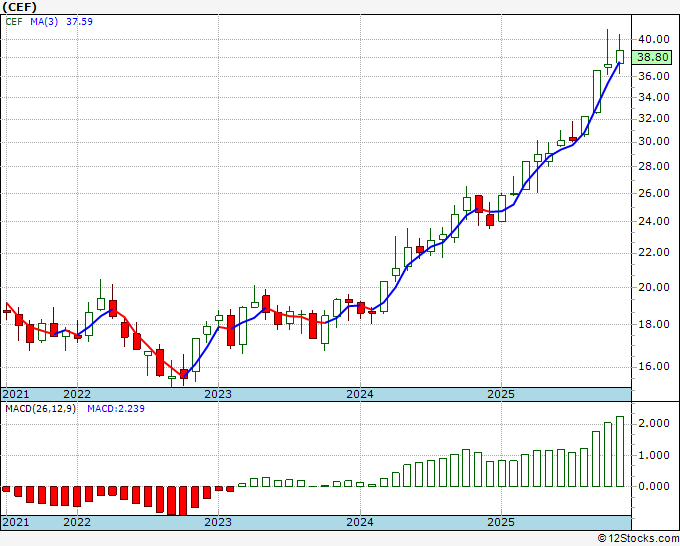Screen dimensions: 680x546
Task: Click the 38.80 current price label
Action: coord(654,57)
